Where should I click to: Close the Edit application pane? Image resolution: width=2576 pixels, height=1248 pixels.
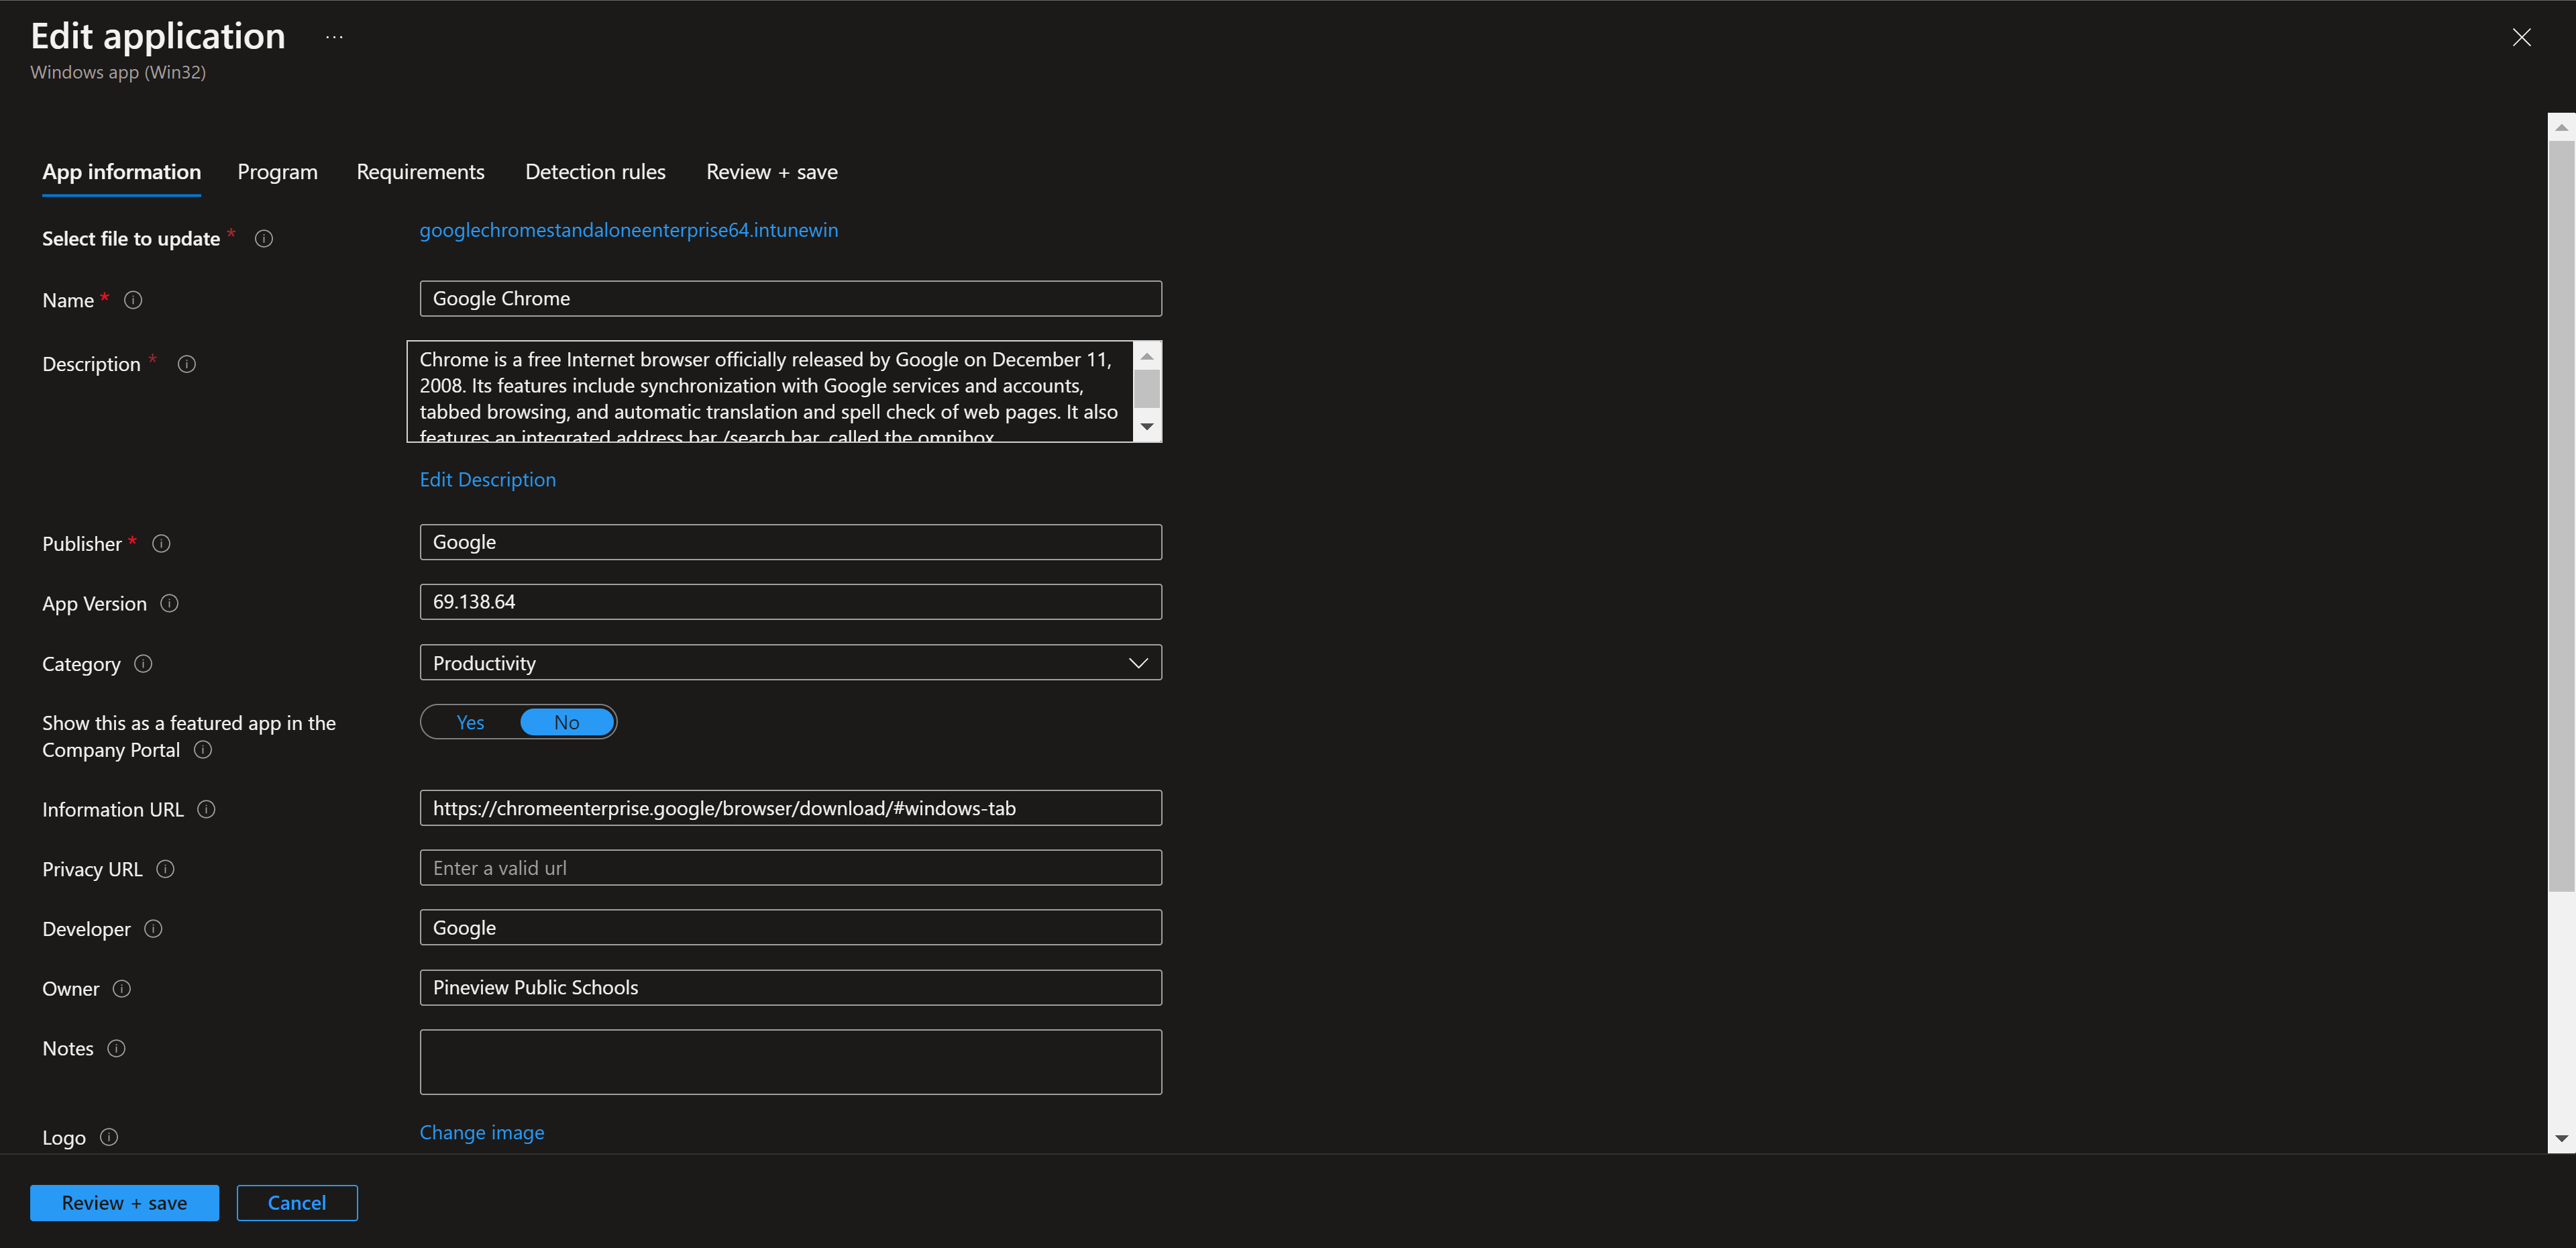click(2521, 38)
